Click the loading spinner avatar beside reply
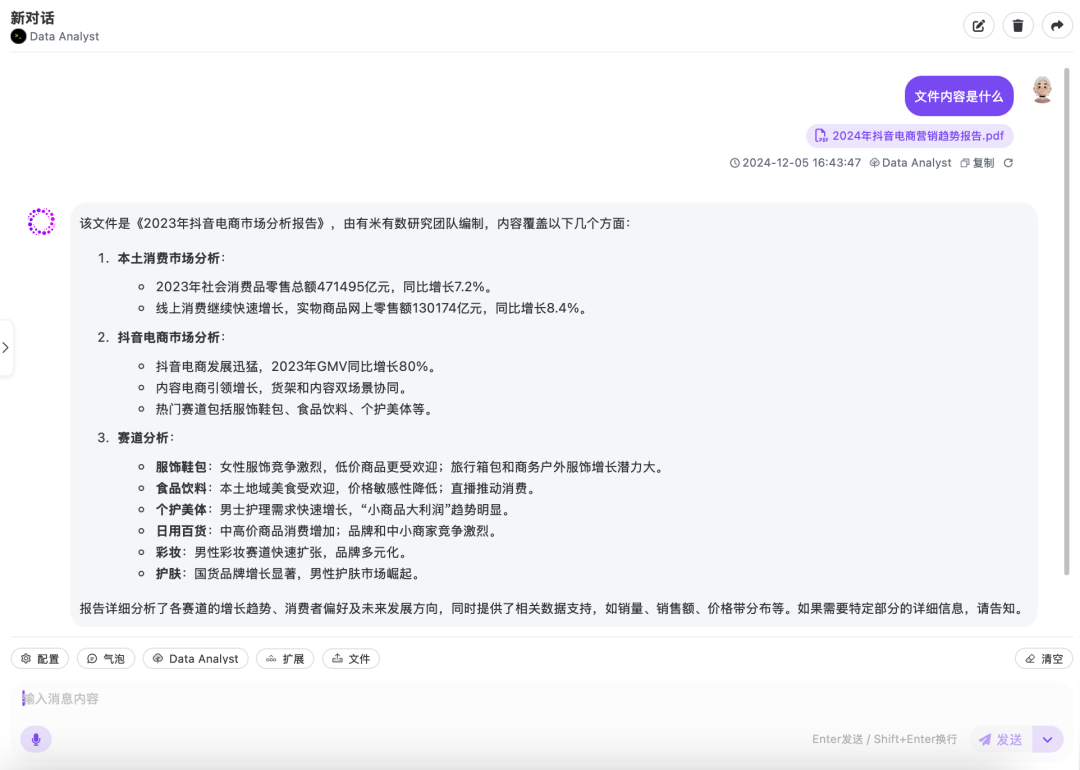Viewport: 1080px width, 770px height. 41,221
